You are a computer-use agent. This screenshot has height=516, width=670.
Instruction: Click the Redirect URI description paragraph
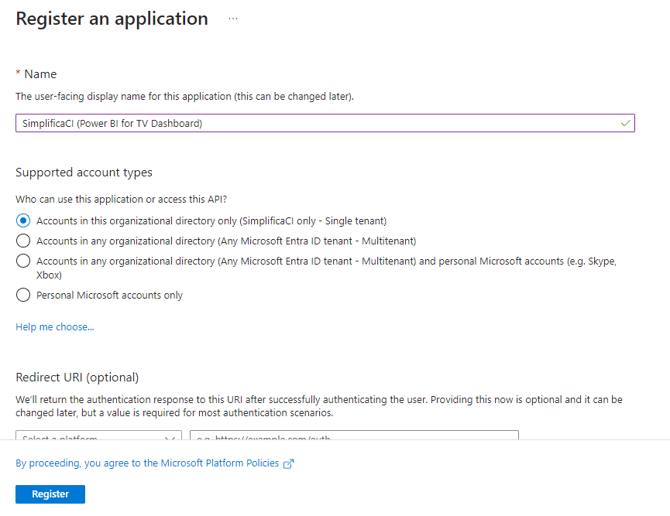320,406
